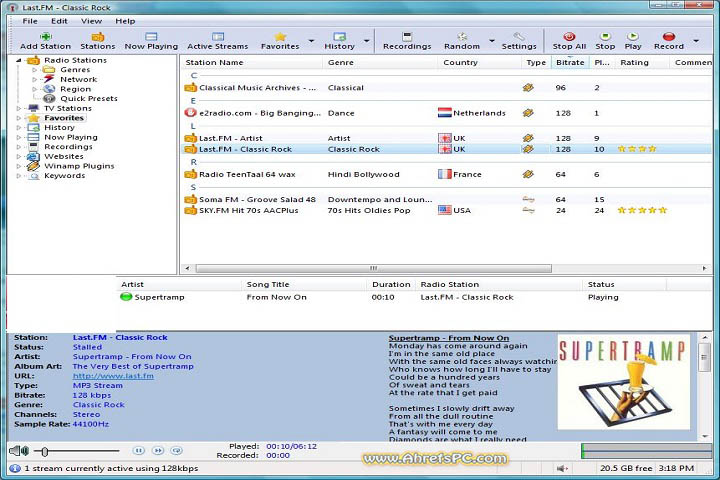The image size is (720, 480).
Task: Click the third round playback control button
Action: pos(176,451)
